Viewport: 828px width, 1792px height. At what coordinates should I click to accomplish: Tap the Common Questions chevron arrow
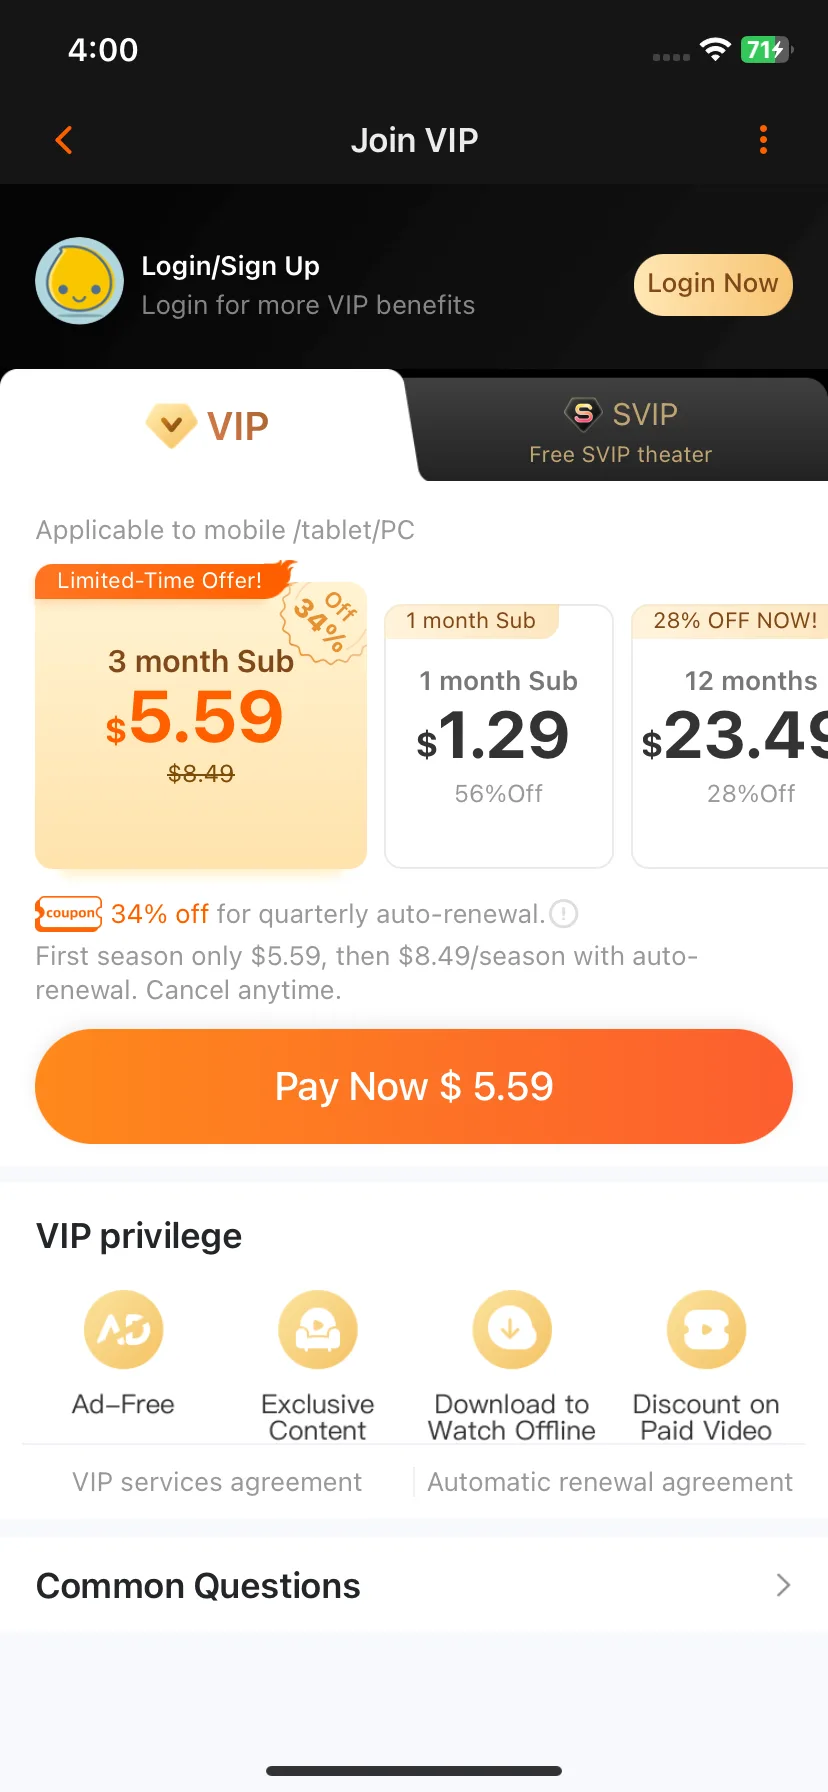(x=783, y=1585)
